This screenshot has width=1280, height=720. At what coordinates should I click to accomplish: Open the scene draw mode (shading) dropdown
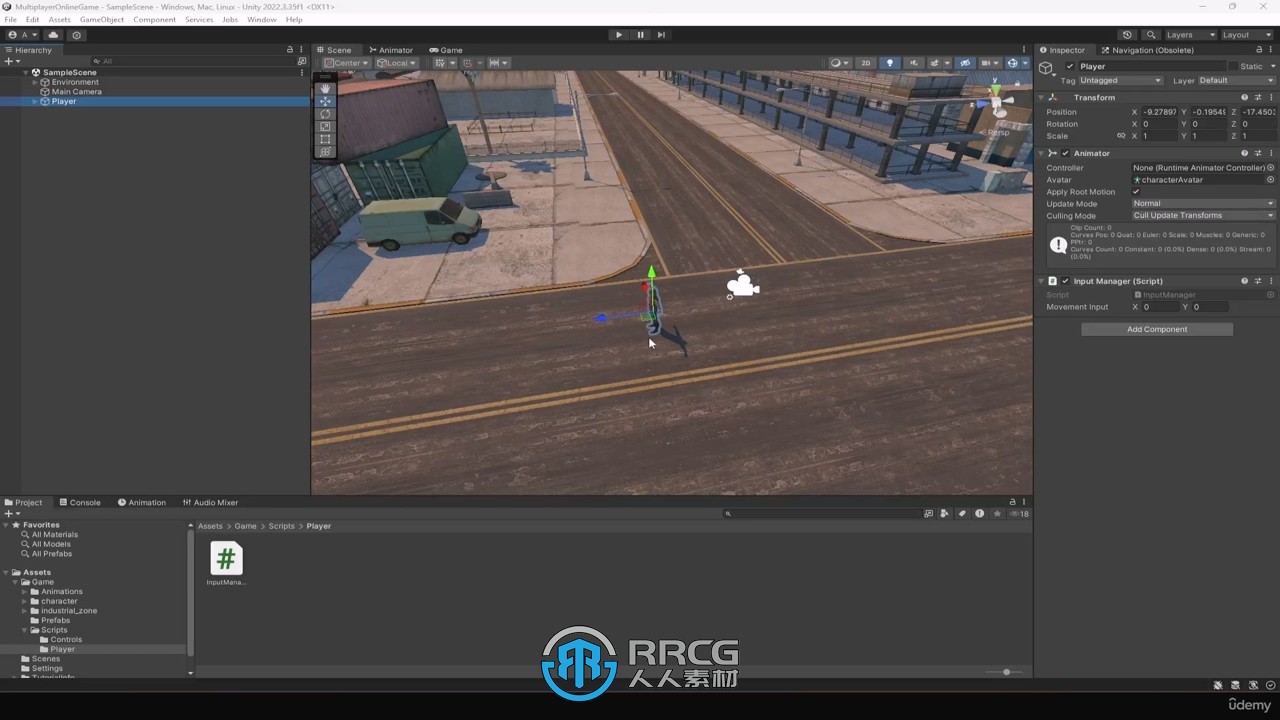pyautogui.click(x=838, y=63)
